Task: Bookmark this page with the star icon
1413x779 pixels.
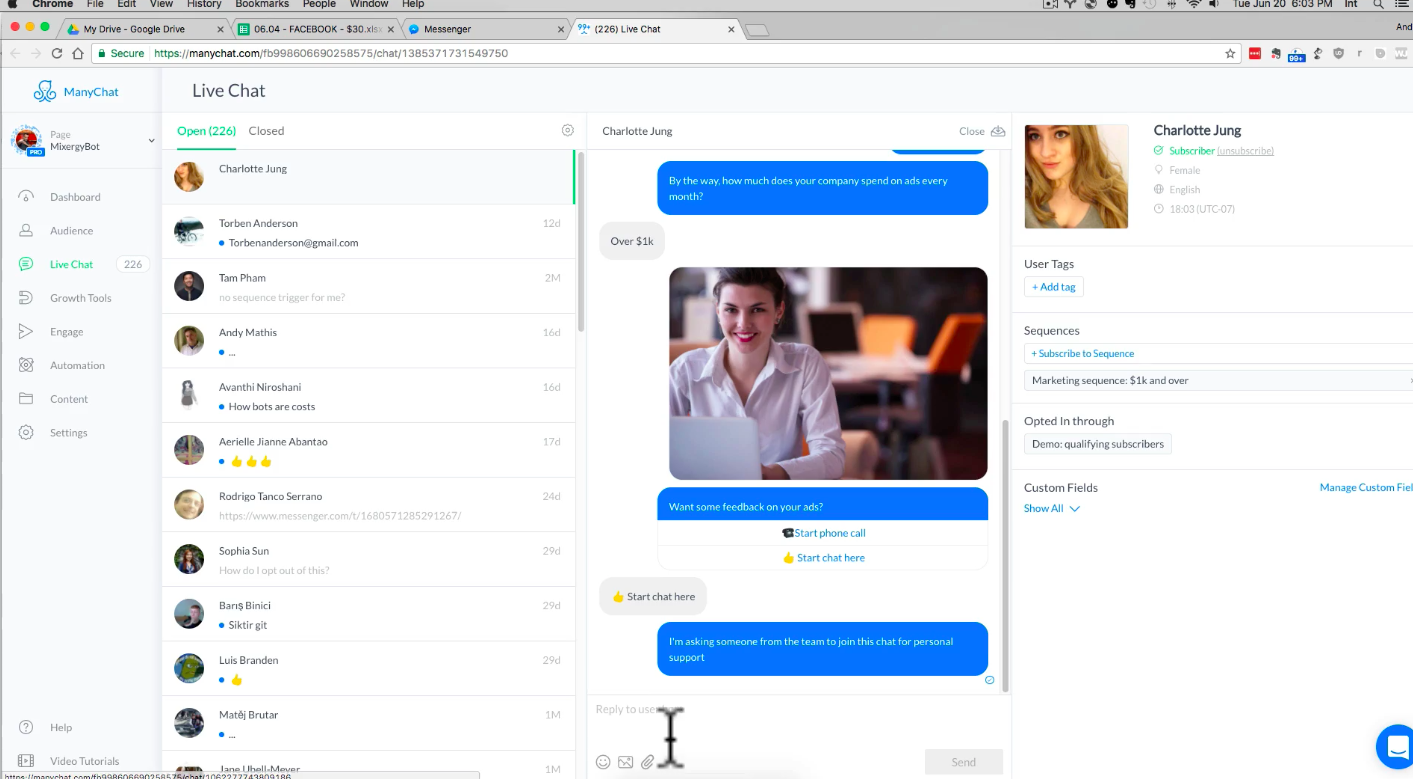Action: 1230,53
